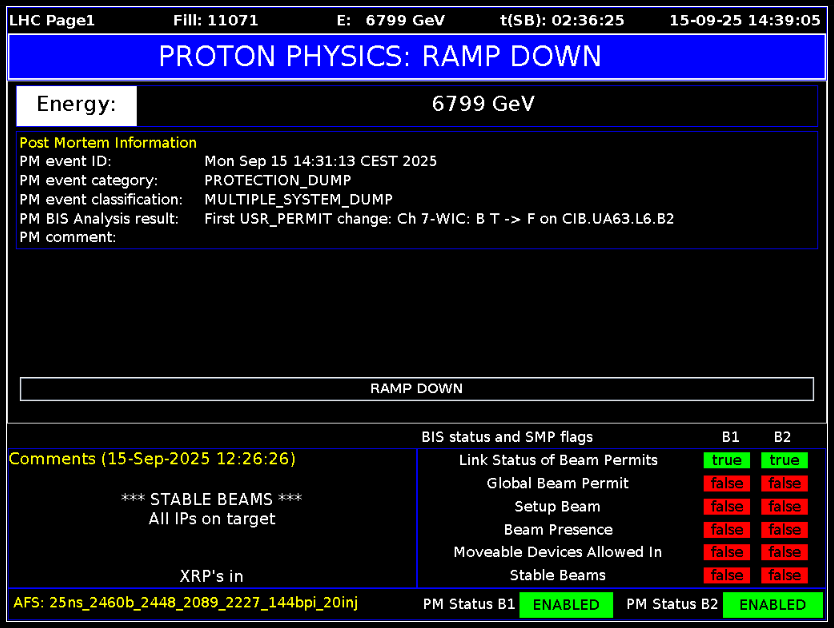Click the RAMP DOWN status bar
Screen dimensions: 834x628
pyautogui.click(x=416, y=389)
